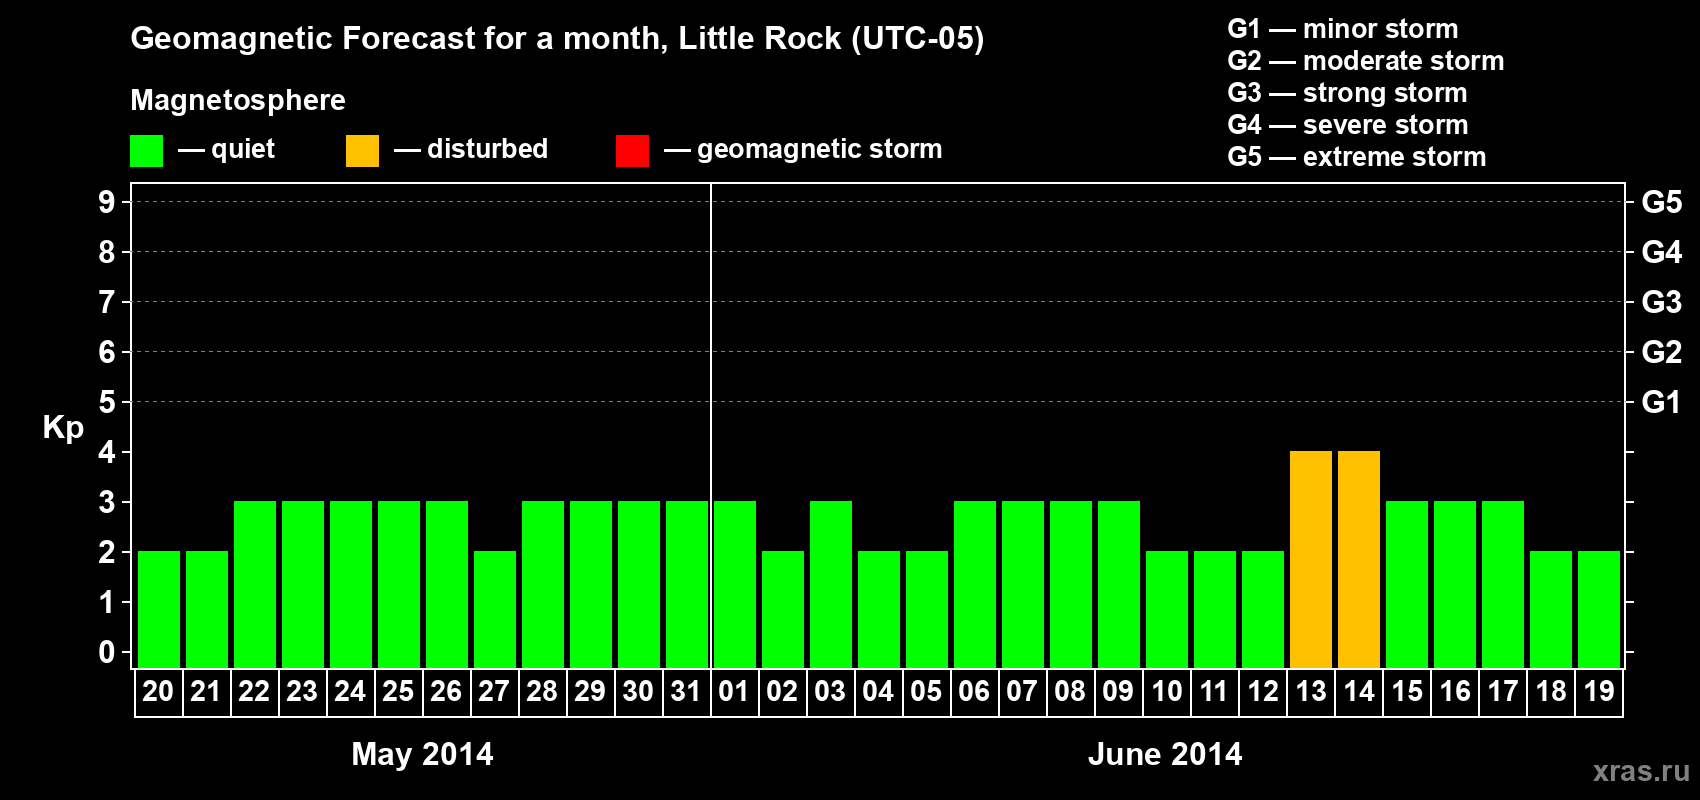Click Kp value 4 on the axis
The image size is (1700, 800).
107,452
